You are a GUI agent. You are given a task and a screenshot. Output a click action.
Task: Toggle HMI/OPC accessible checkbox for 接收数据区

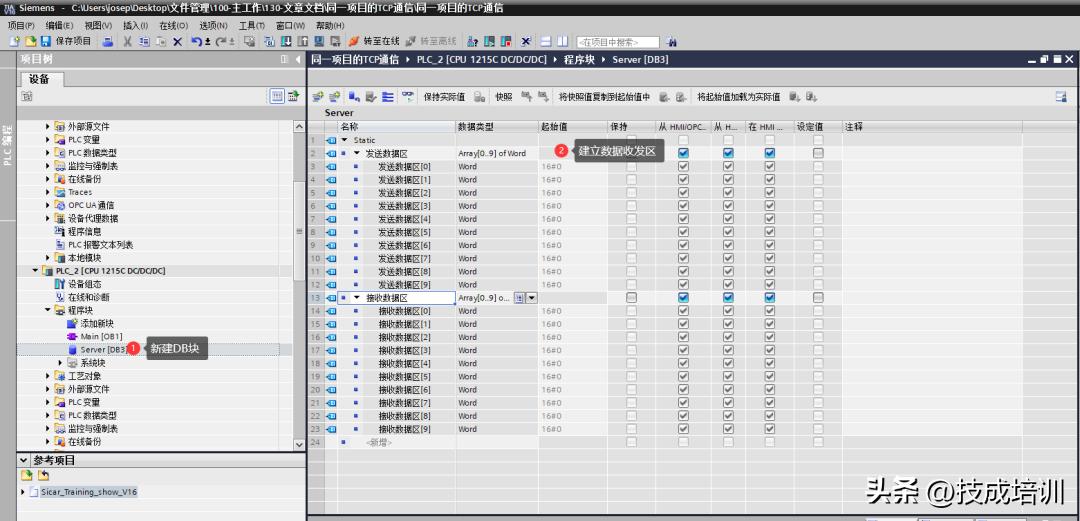(683, 298)
